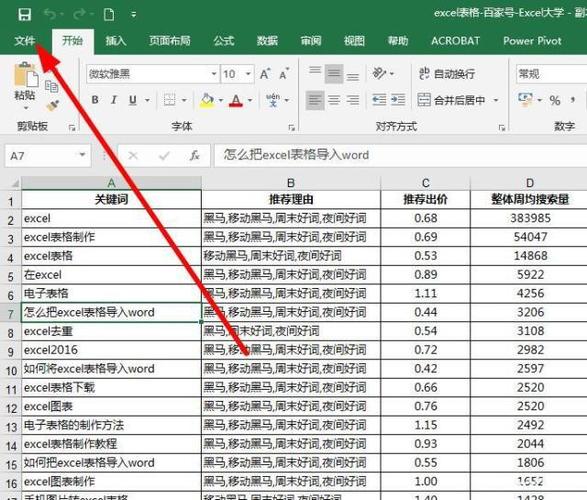The image size is (587, 500).
Task: Click the Name Box showing A7
Action: pos(48,155)
